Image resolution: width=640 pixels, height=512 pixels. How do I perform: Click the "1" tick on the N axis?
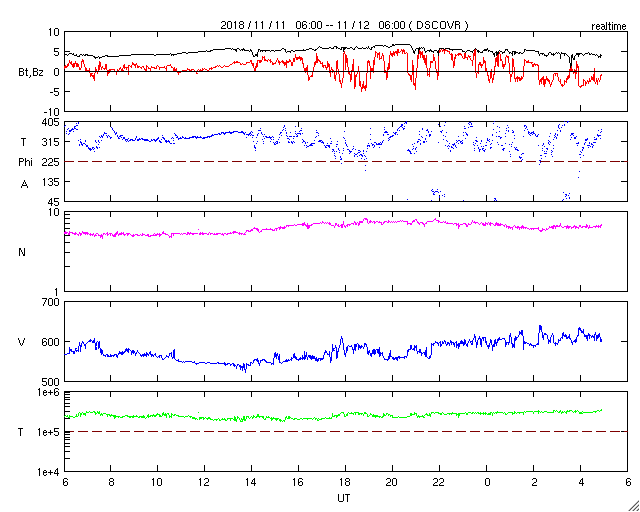tap(57, 292)
